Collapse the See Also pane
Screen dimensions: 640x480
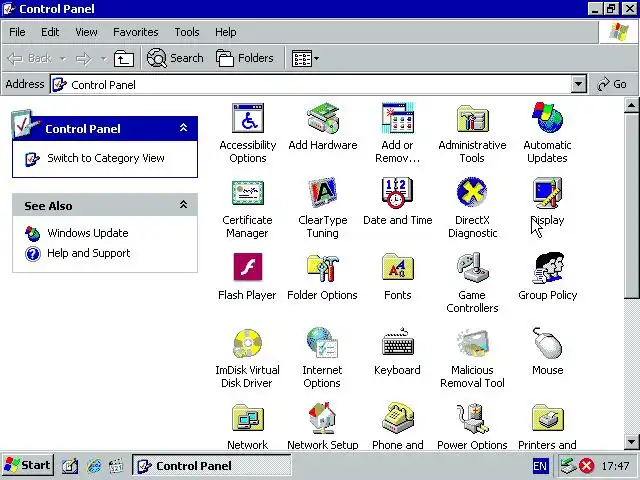(x=184, y=205)
